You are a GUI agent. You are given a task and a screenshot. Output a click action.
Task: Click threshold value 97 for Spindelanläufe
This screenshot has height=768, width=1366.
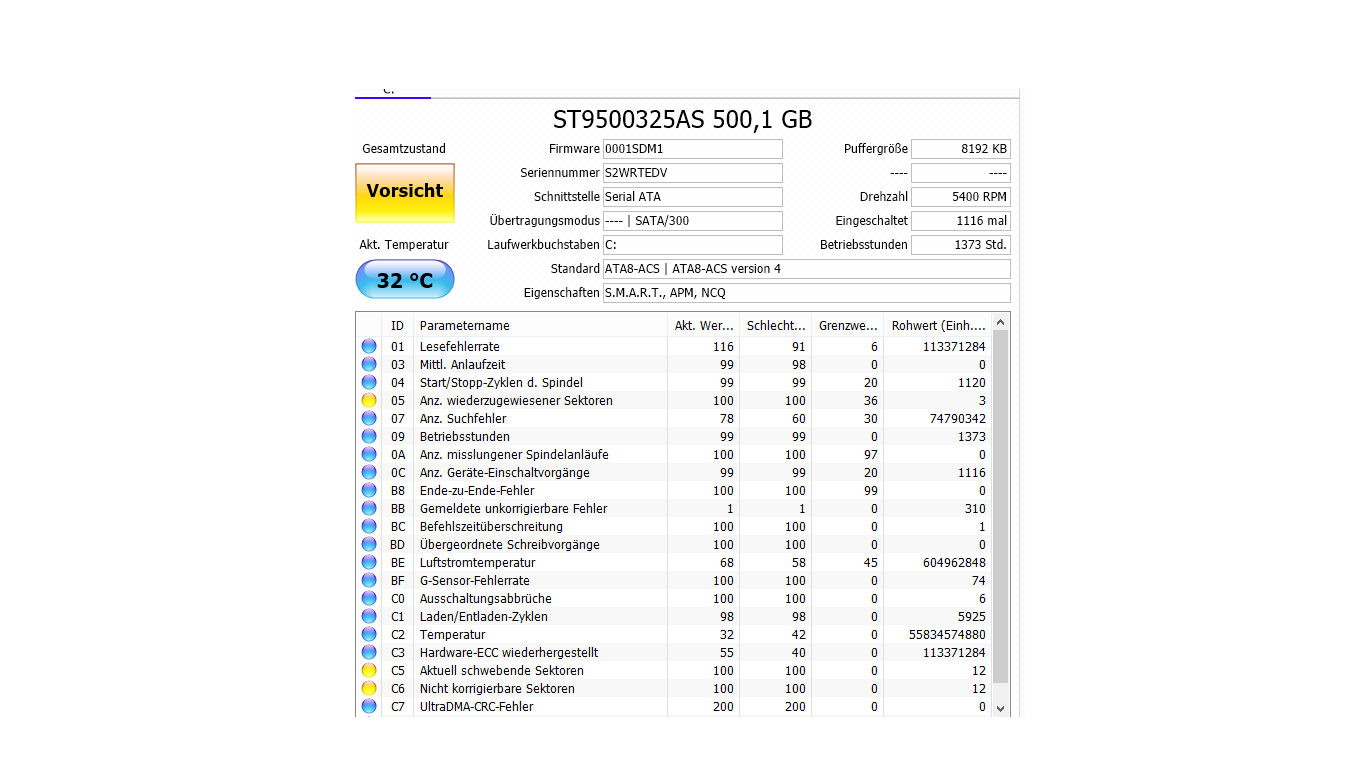click(870, 455)
